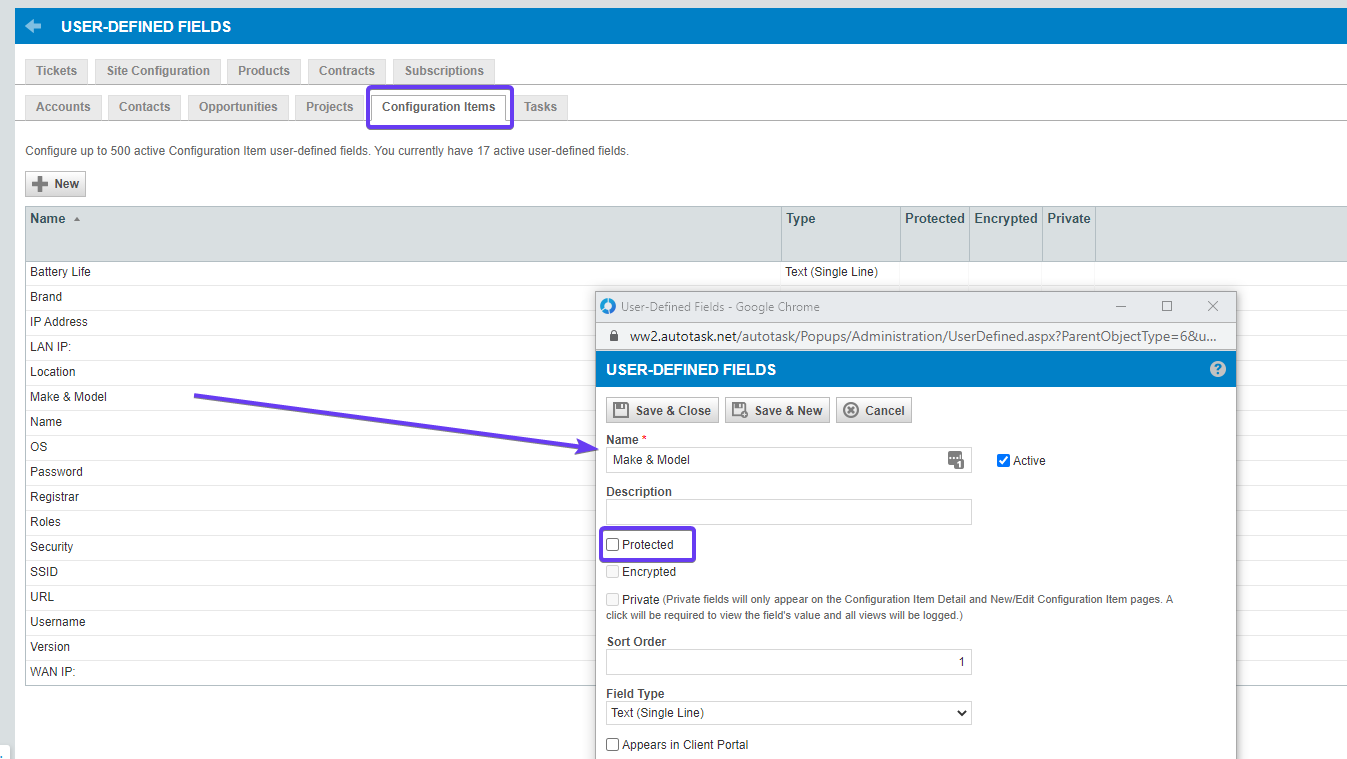Click the Cancel button

point(873,409)
